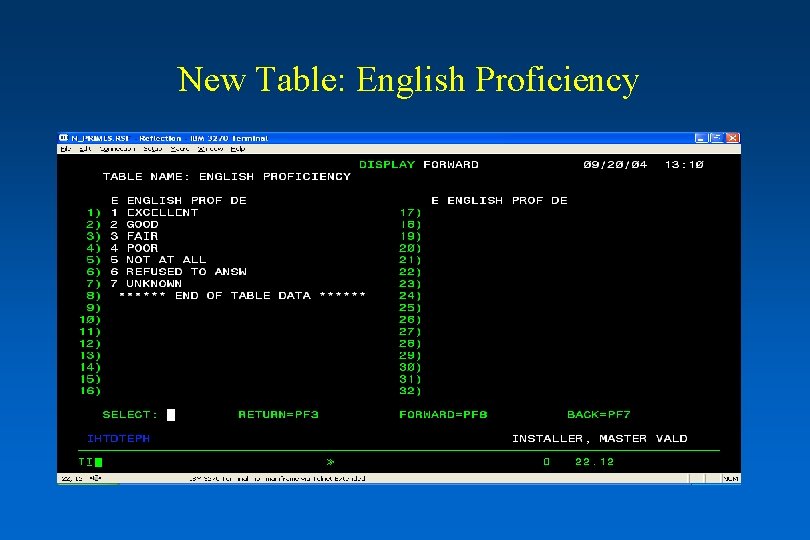This screenshot has height=540, width=810.
Task: Open the Window menu
Action: point(210,149)
